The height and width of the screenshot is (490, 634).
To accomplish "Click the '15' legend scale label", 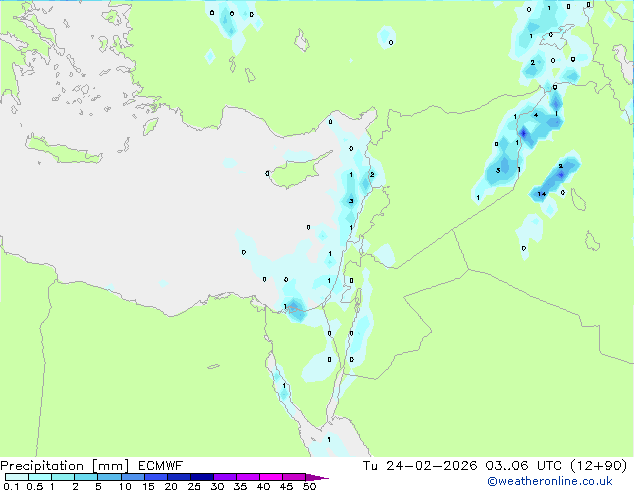I will (148, 486).
